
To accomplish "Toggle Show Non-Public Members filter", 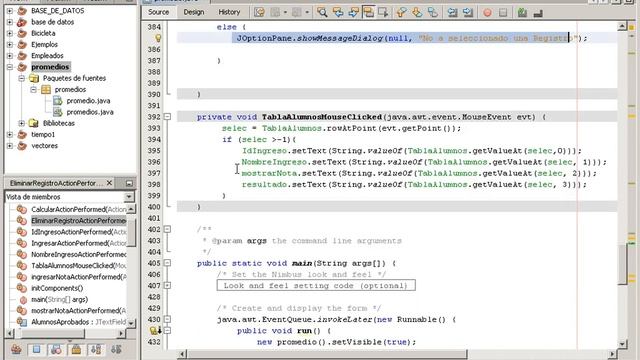I will click(x=76, y=349).
